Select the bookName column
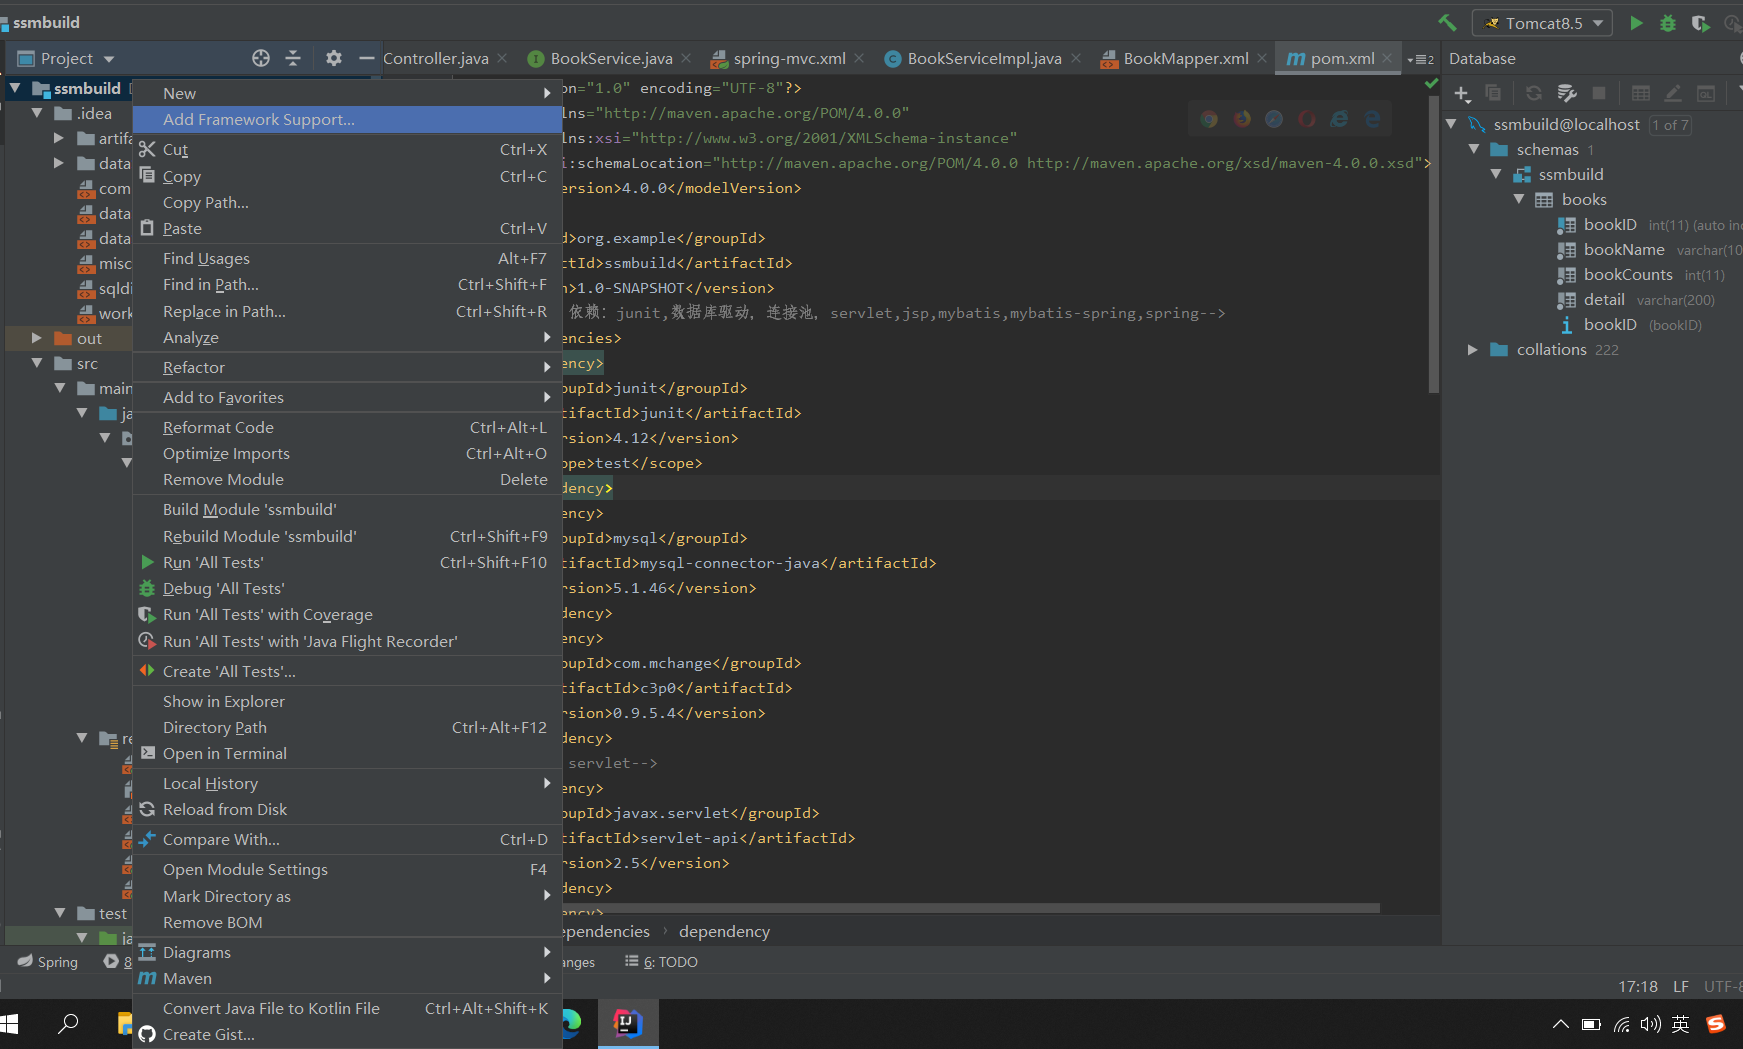The width and height of the screenshot is (1743, 1049). point(1624,249)
